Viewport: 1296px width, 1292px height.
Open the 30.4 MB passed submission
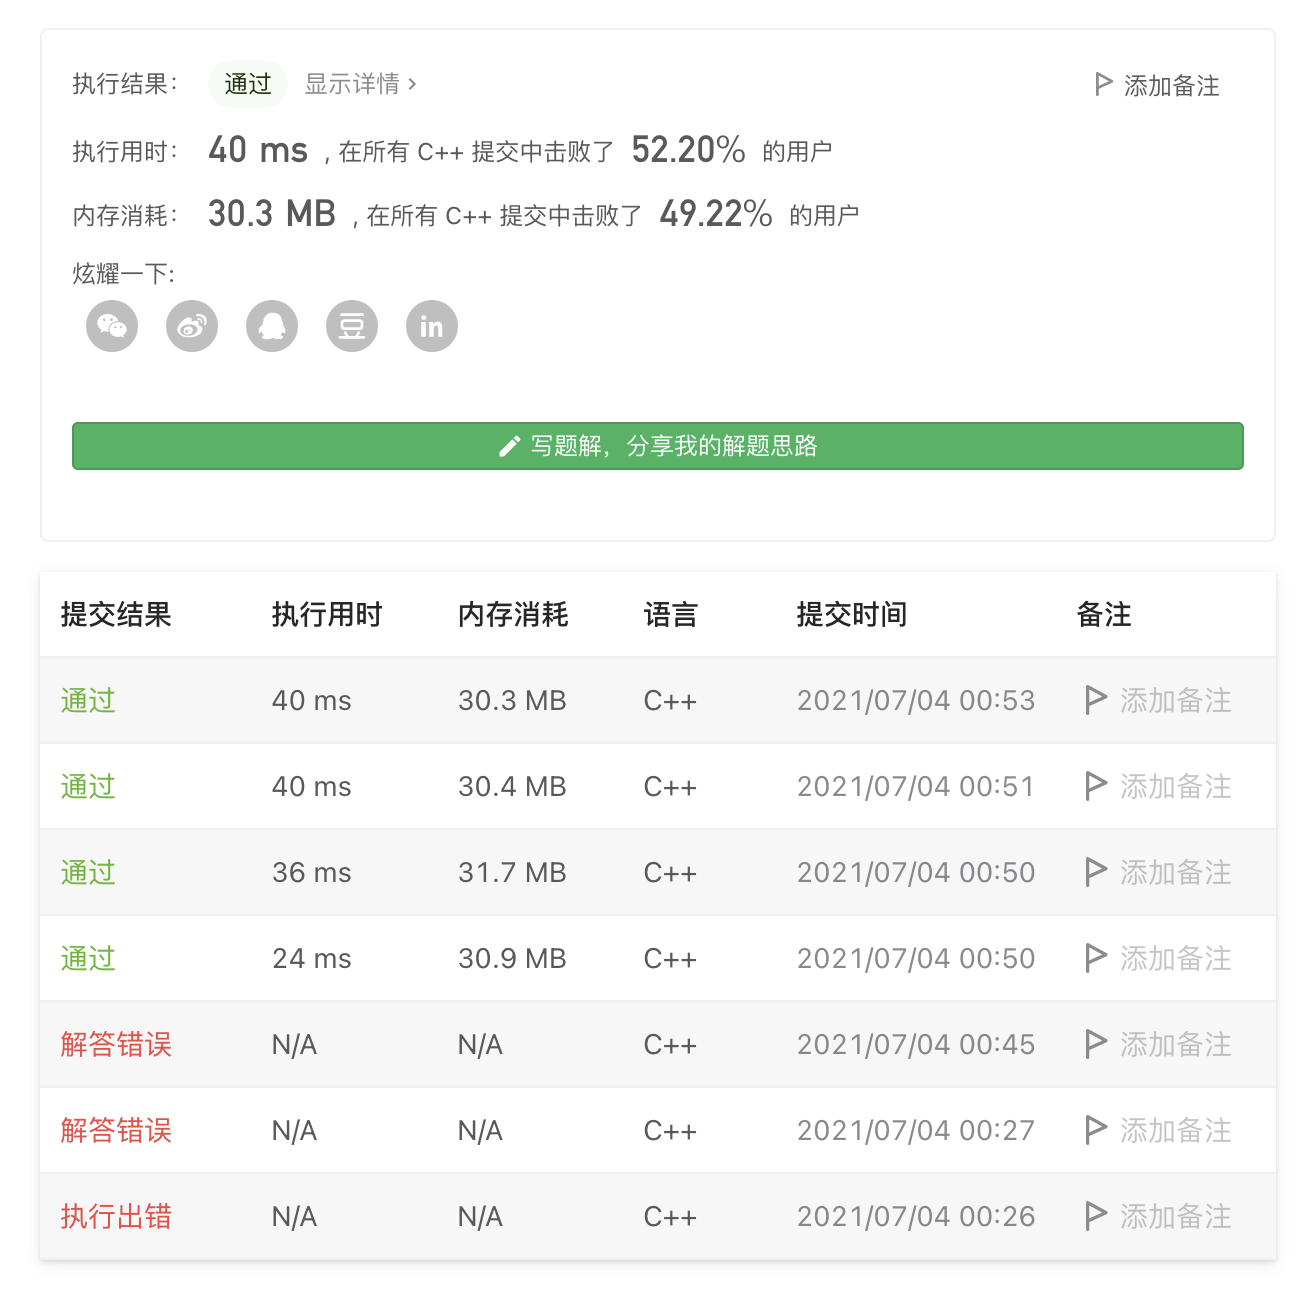click(x=88, y=786)
